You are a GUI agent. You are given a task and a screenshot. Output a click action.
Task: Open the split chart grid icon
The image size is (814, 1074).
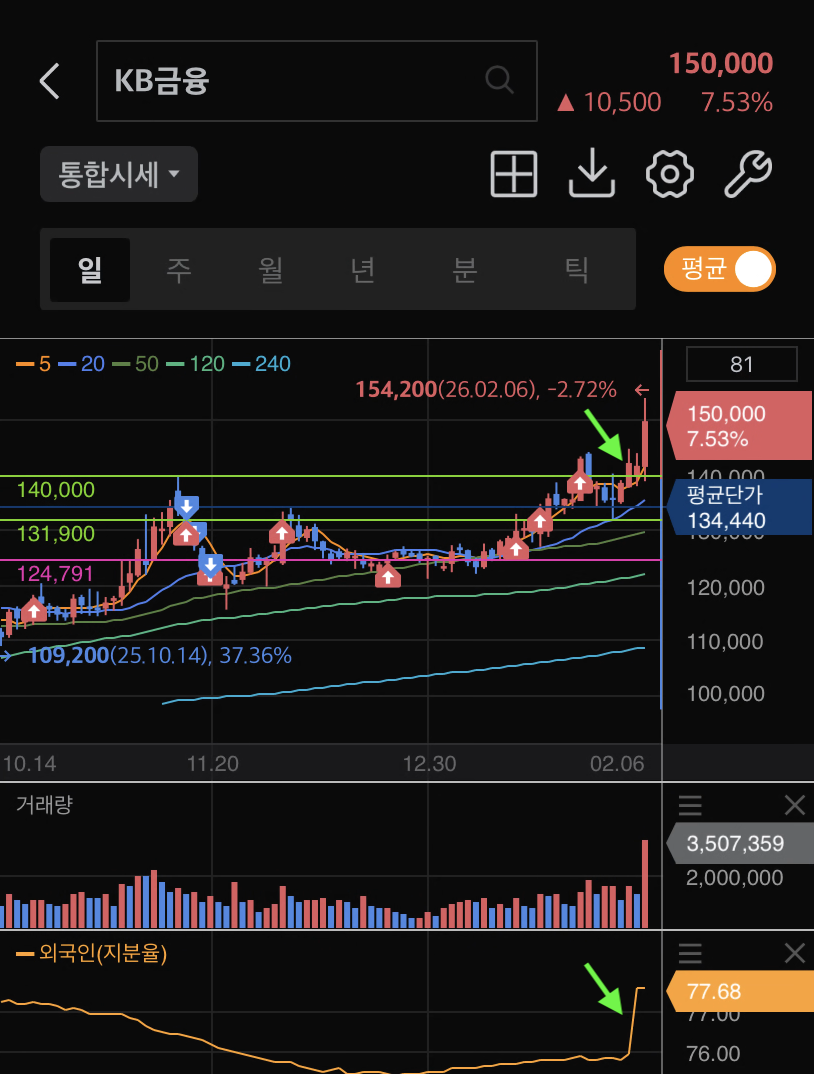point(514,174)
